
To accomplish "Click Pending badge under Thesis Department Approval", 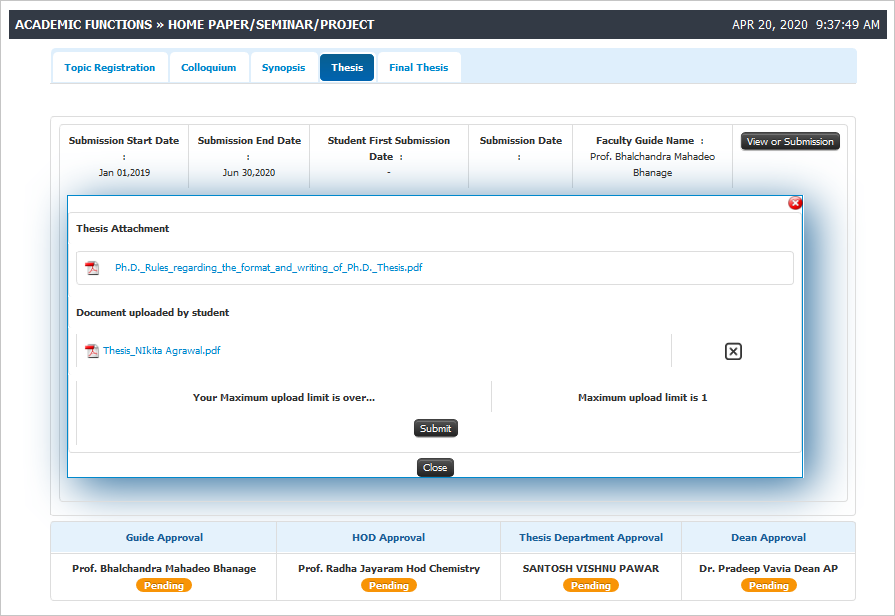I will [x=591, y=585].
